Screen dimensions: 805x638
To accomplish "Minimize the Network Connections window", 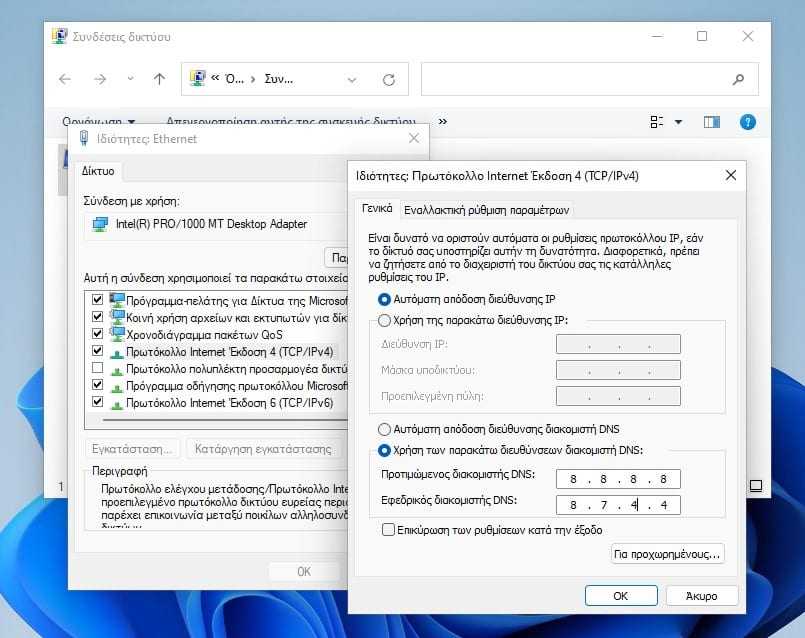I will point(657,36).
